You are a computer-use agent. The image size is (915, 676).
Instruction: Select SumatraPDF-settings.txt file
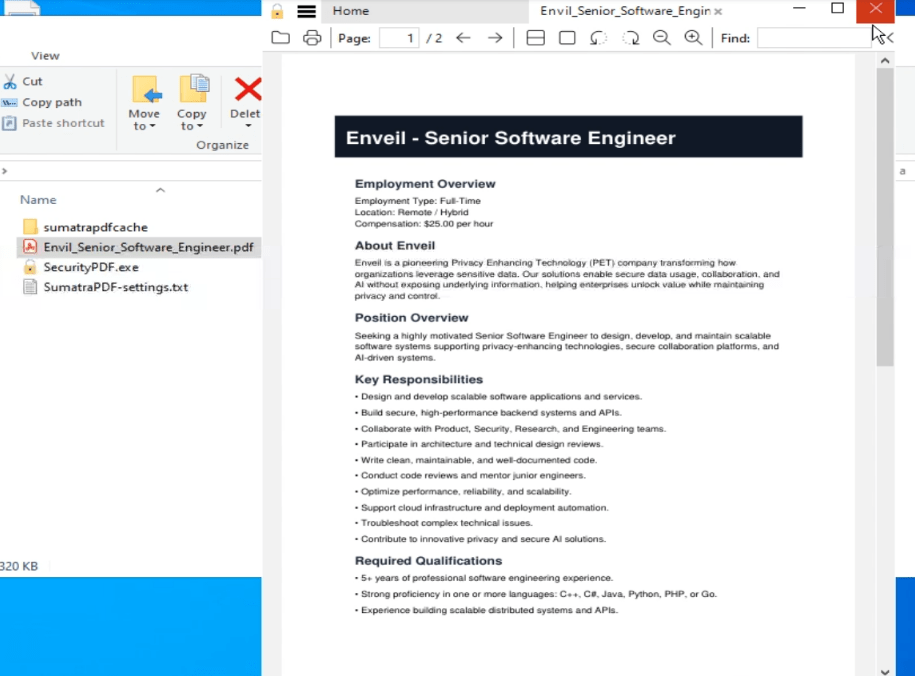pyautogui.click(x=116, y=287)
